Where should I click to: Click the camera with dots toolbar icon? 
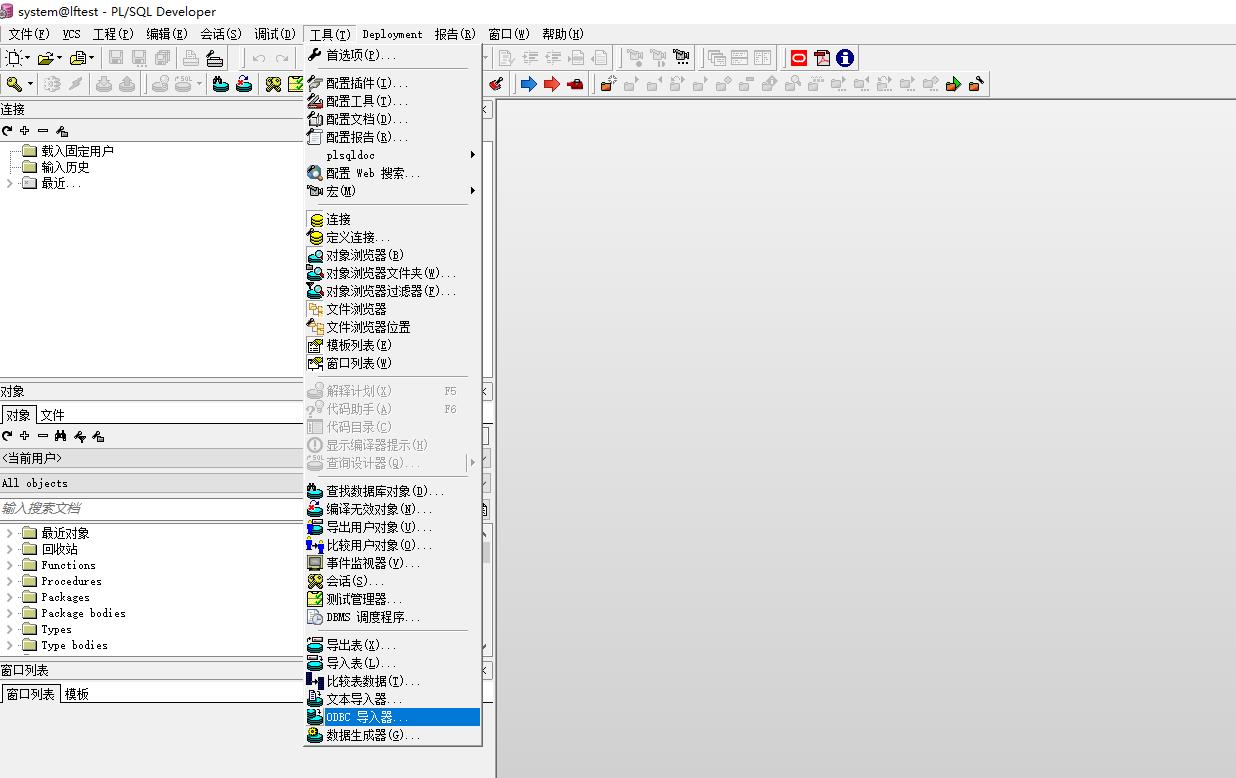pyautogui.click(x=682, y=58)
